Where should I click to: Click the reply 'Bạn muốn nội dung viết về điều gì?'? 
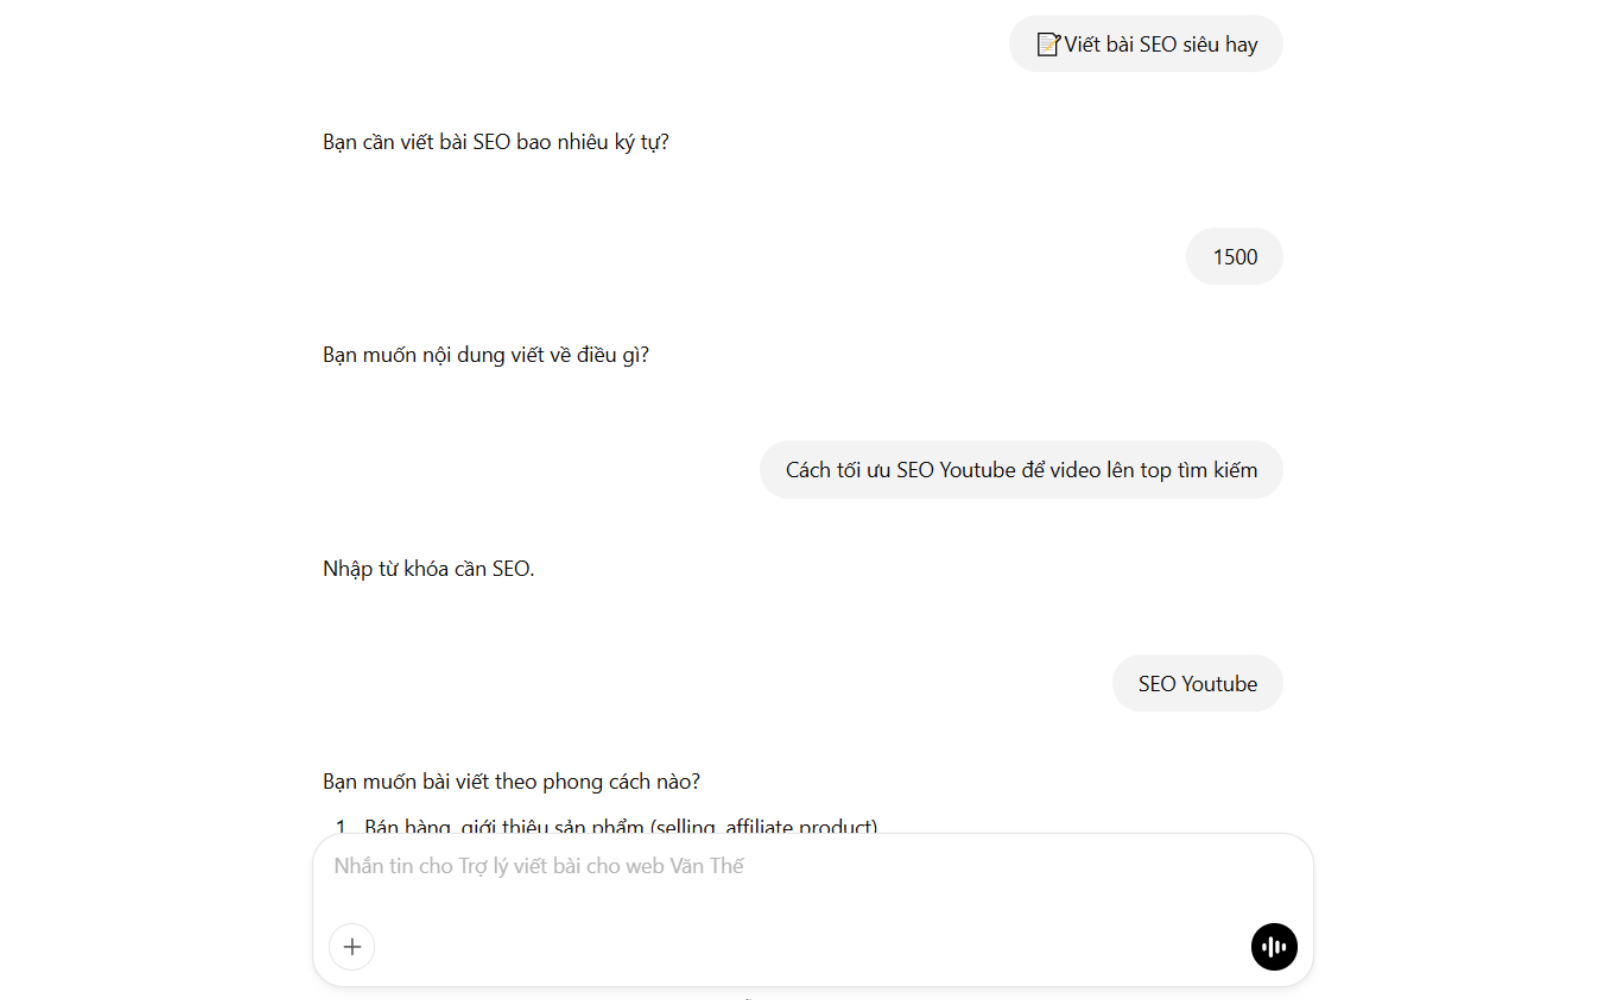tap(485, 355)
